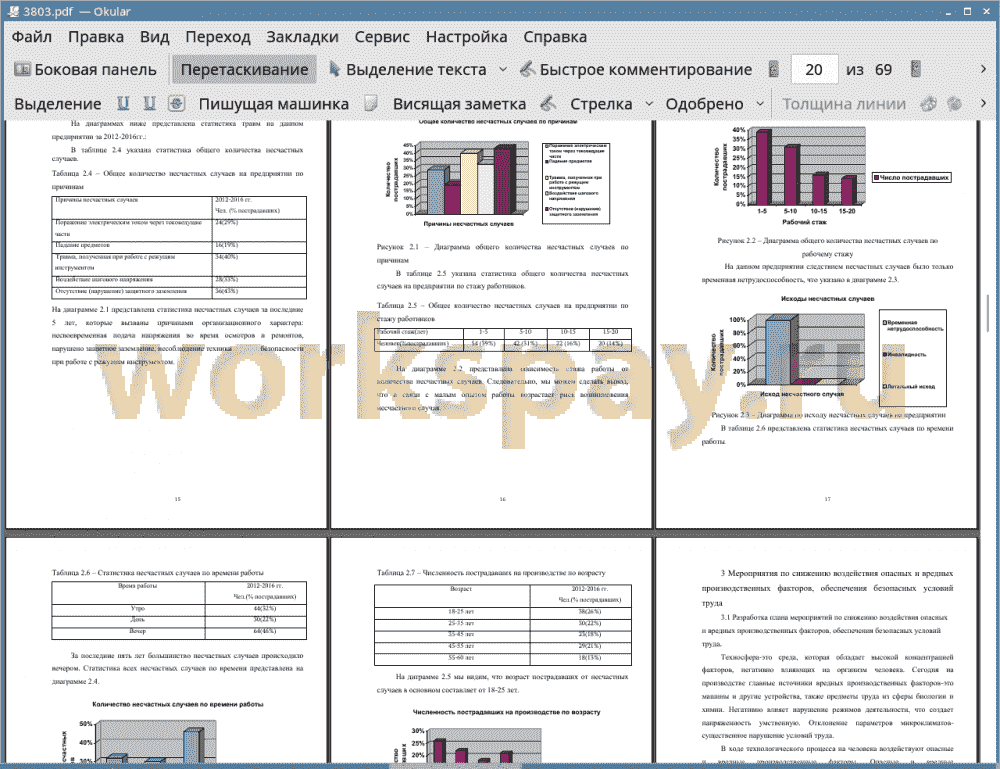Open the Толщина линии line width selector
Image resolution: width=1000 pixels, height=769 pixels.
pyautogui.click(x=844, y=104)
